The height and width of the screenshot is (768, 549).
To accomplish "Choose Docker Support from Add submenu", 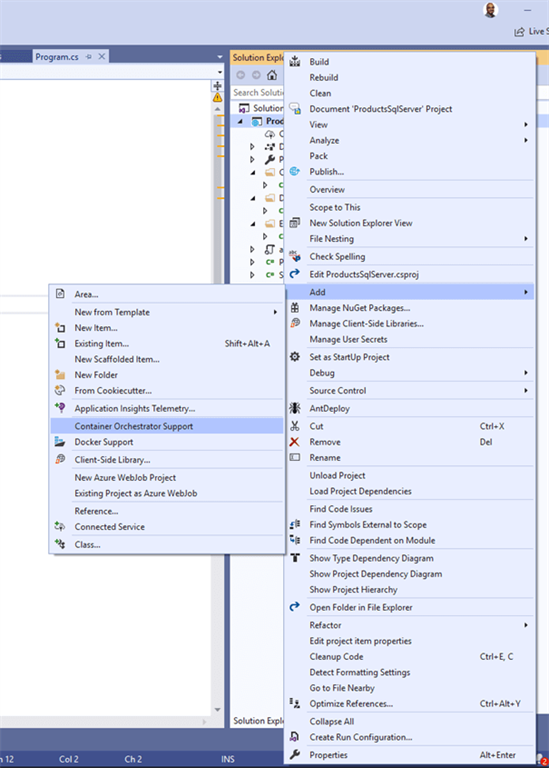I will [167, 442].
